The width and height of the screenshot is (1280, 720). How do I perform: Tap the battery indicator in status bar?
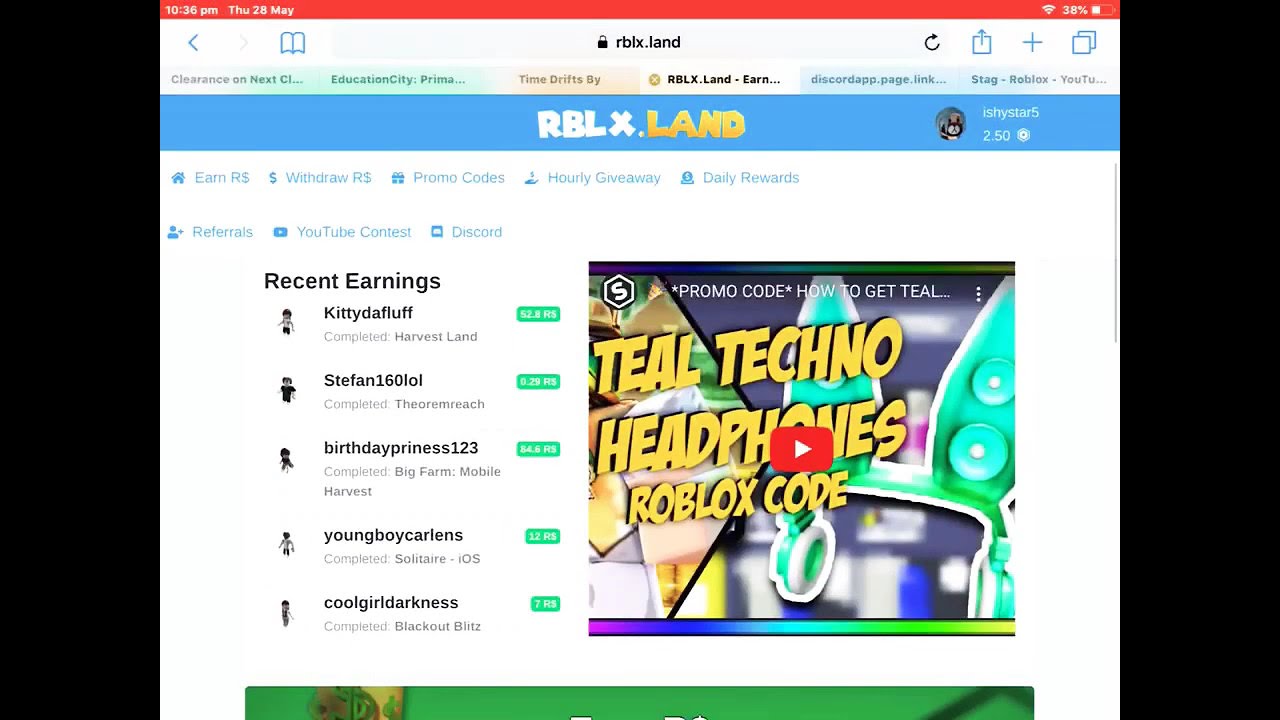click(1102, 10)
